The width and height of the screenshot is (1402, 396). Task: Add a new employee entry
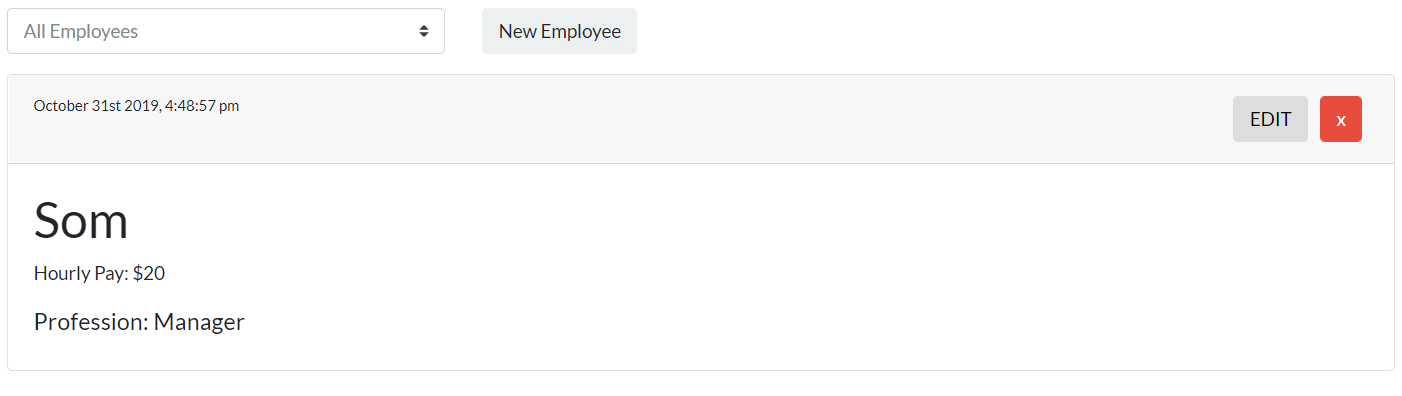559,31
